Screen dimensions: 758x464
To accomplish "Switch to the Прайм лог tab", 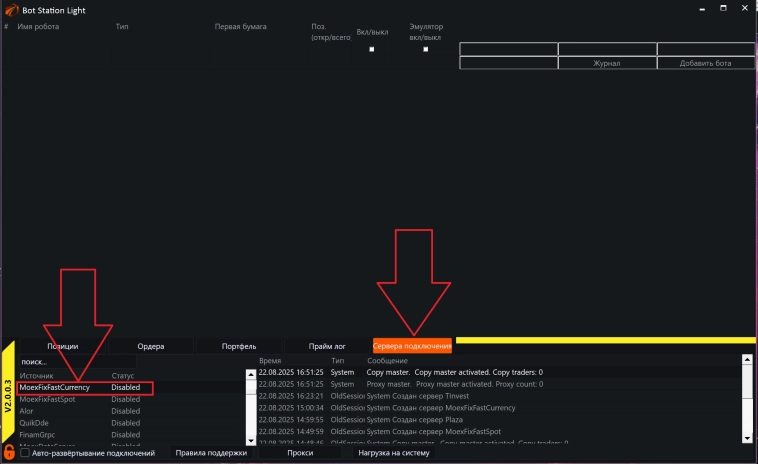I will (327, 346).
